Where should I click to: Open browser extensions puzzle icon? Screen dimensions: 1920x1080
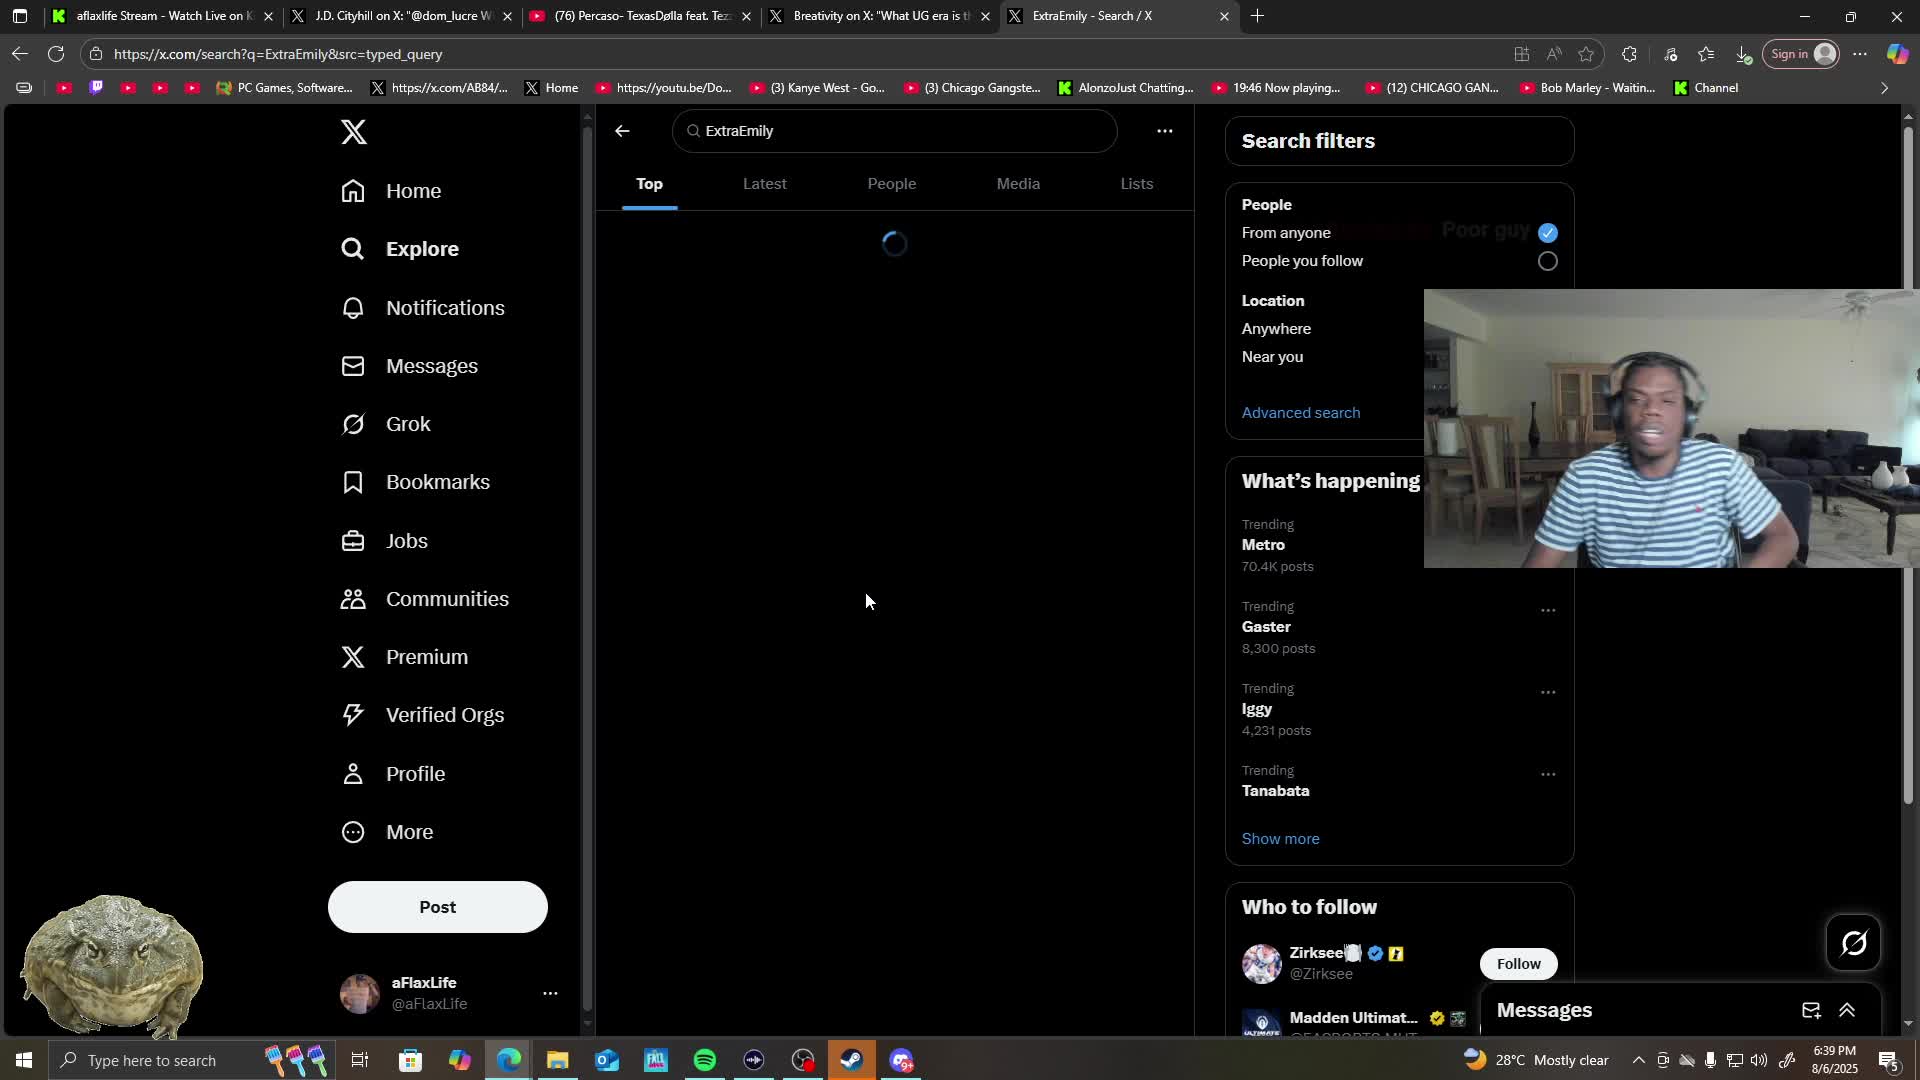tap(1630, 54)
